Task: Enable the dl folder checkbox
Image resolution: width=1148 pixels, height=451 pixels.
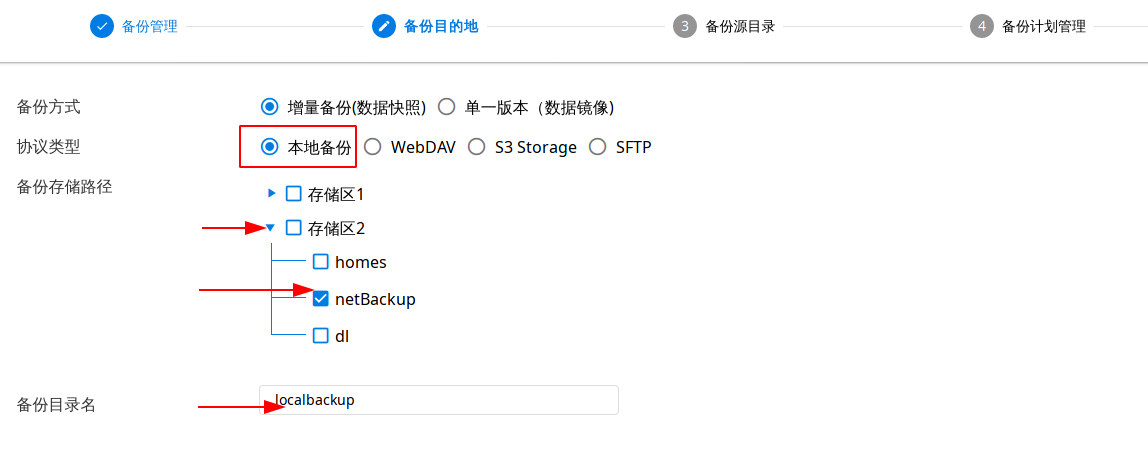Action: (x=321, y=336)
